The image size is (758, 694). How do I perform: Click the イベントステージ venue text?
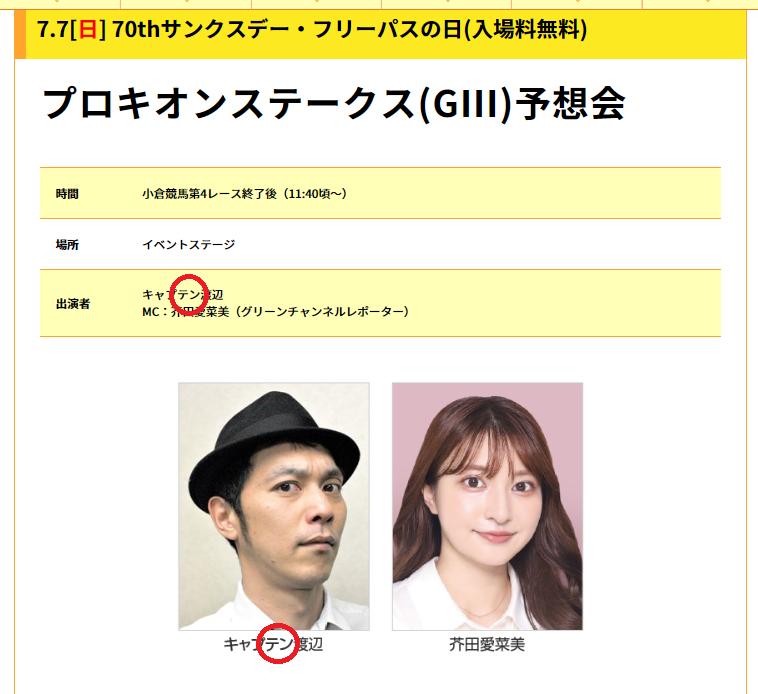pyautogui.click(x=189, y=245)
